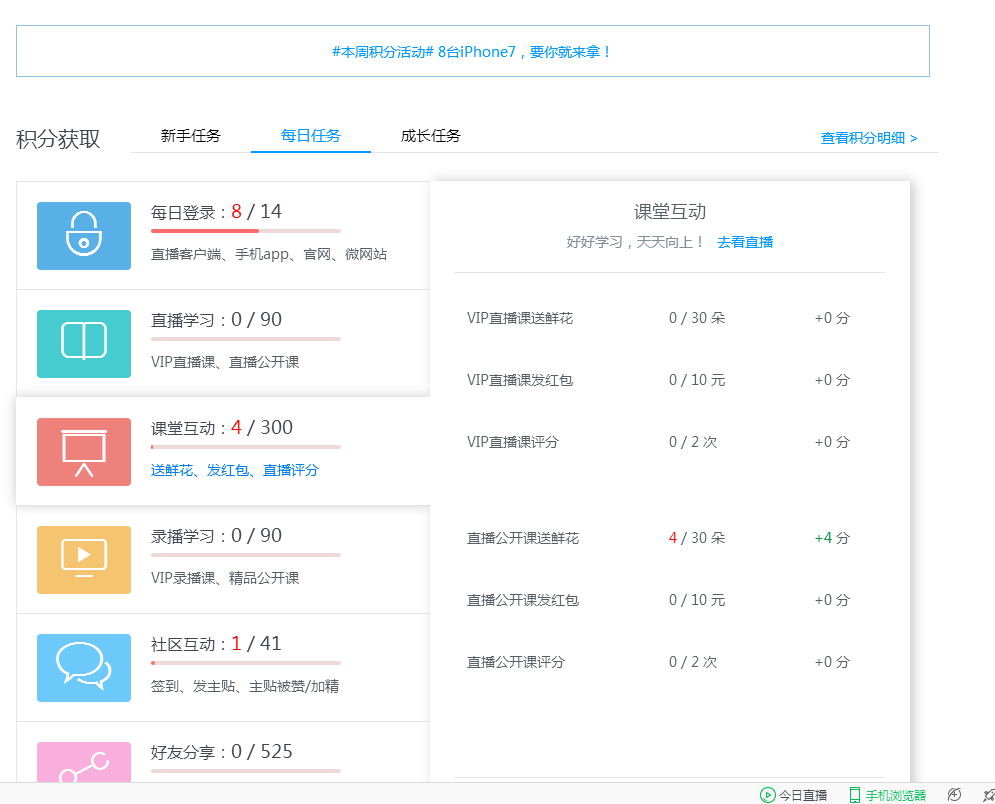
Task: Open the 成长任务 tab
Action: tap(431, 136)
